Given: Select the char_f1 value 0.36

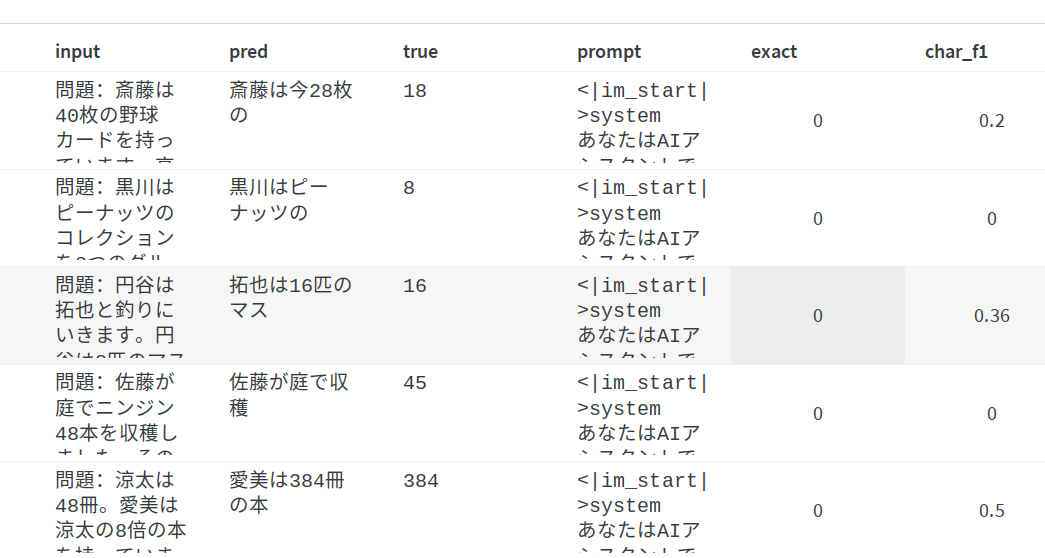Looking at the screenshot, I should [991, 316].
